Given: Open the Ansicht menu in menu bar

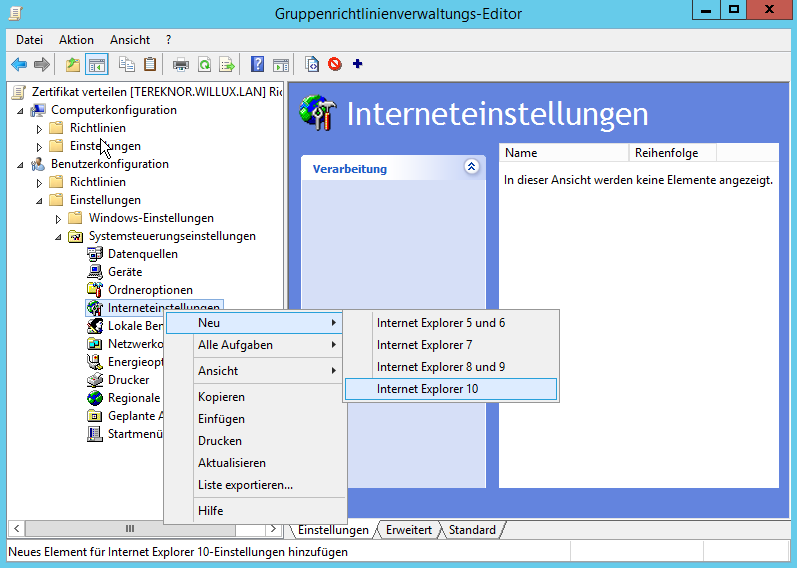Looking at the screenshot, I should click(130, 40).
